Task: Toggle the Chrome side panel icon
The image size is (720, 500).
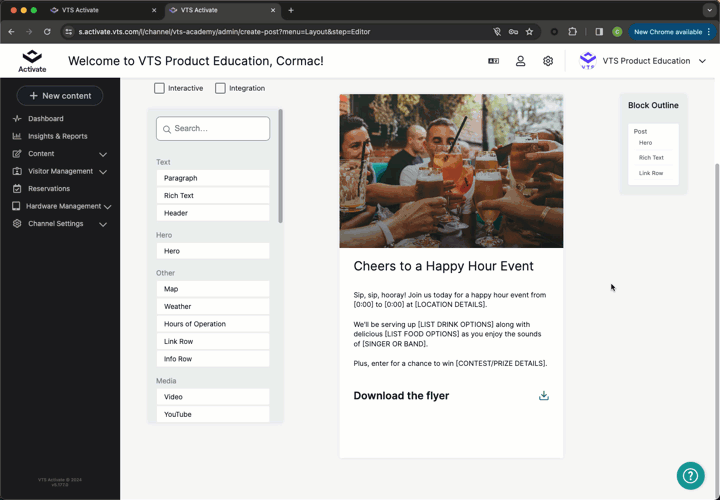Action: pyautogui.click(x=599, y=32)
